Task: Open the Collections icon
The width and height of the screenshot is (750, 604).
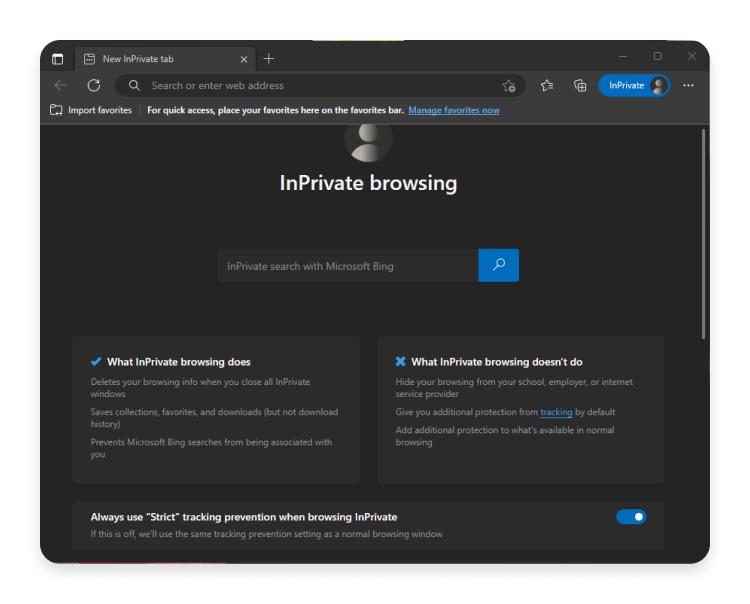Action: click(x=580, y=86)
